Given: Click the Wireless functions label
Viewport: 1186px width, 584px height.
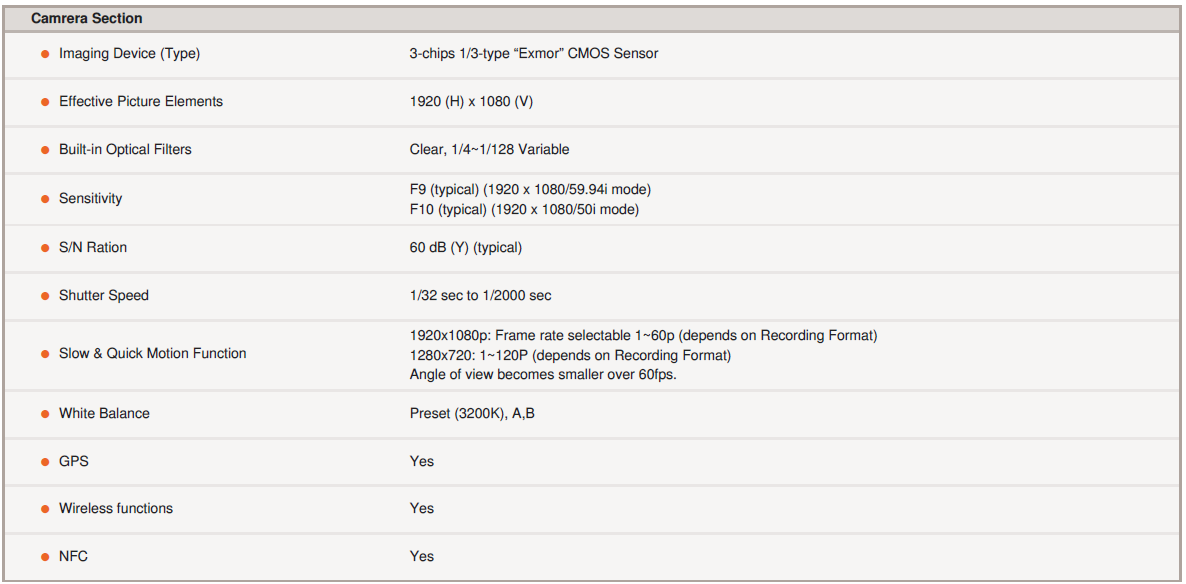Looking at the screenshot, I should click(x=116, y=508).
